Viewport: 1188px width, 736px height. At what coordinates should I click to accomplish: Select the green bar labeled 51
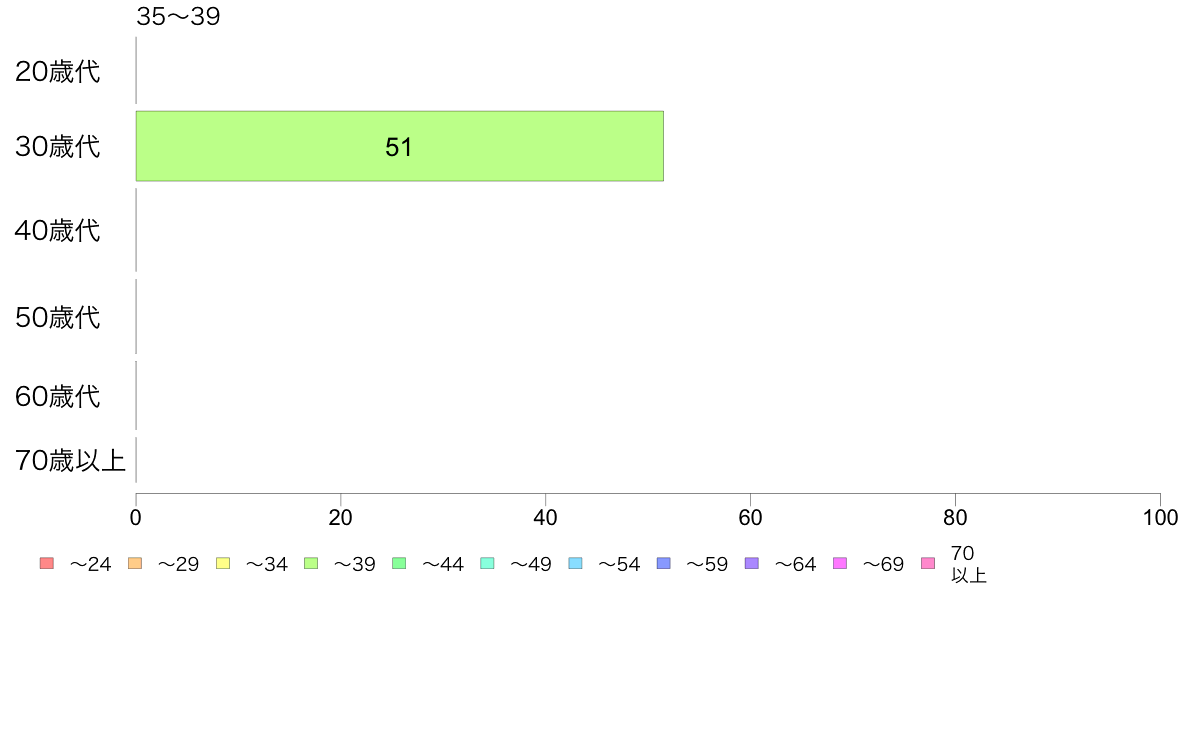(x=399, y=146)
